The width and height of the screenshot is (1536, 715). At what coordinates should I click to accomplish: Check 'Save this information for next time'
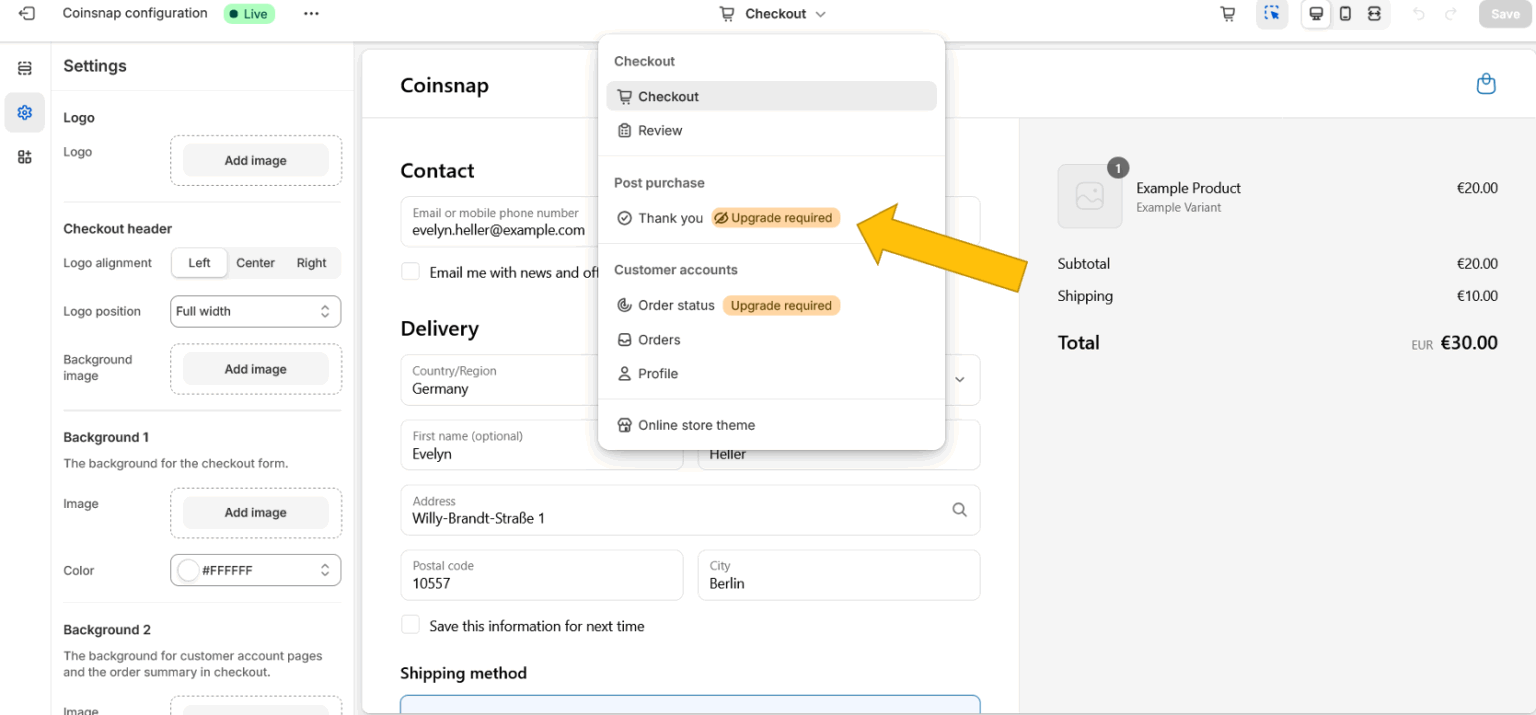tap(410, 625)
